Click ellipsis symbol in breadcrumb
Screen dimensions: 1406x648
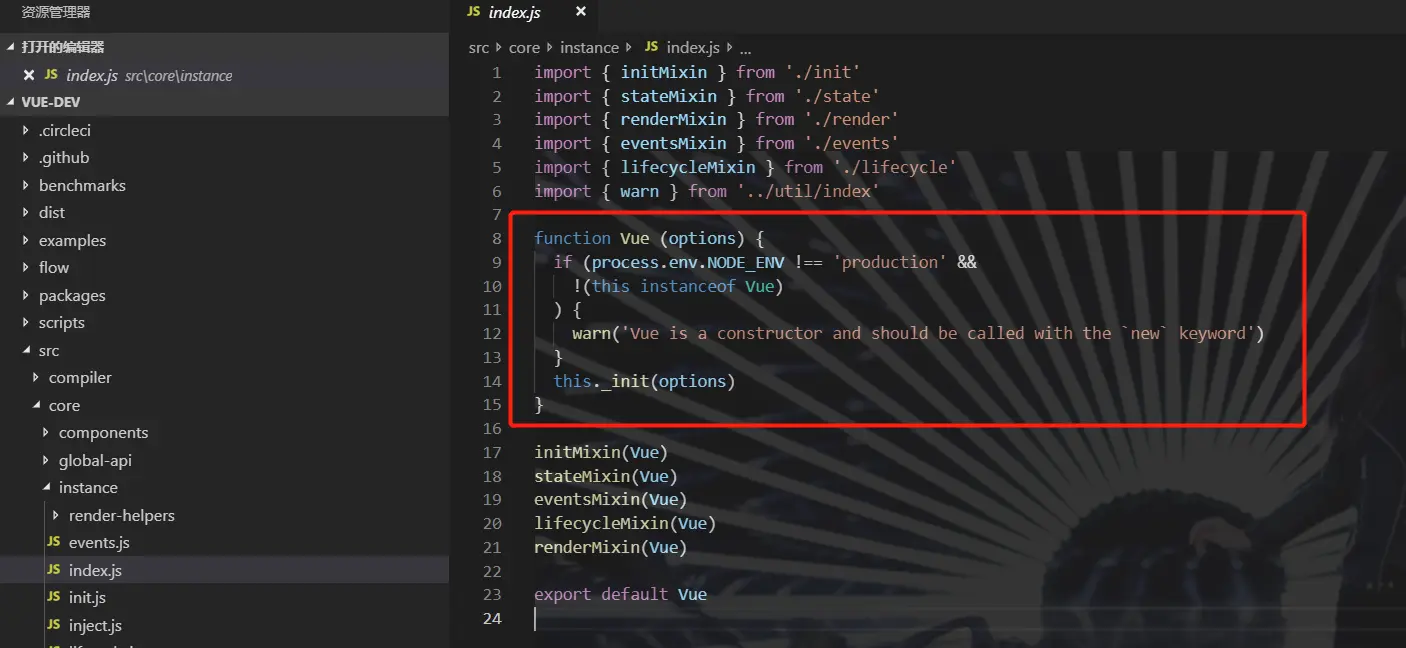coord(745,49)
